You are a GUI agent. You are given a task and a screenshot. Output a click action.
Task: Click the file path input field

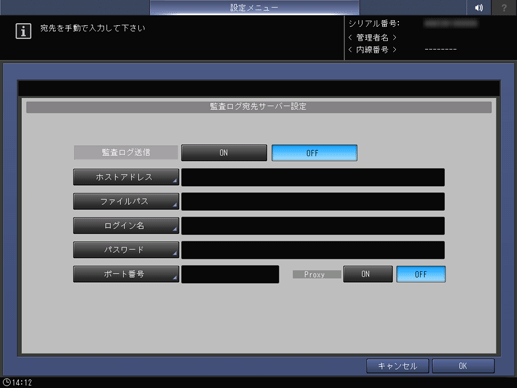tap(313, 201)
